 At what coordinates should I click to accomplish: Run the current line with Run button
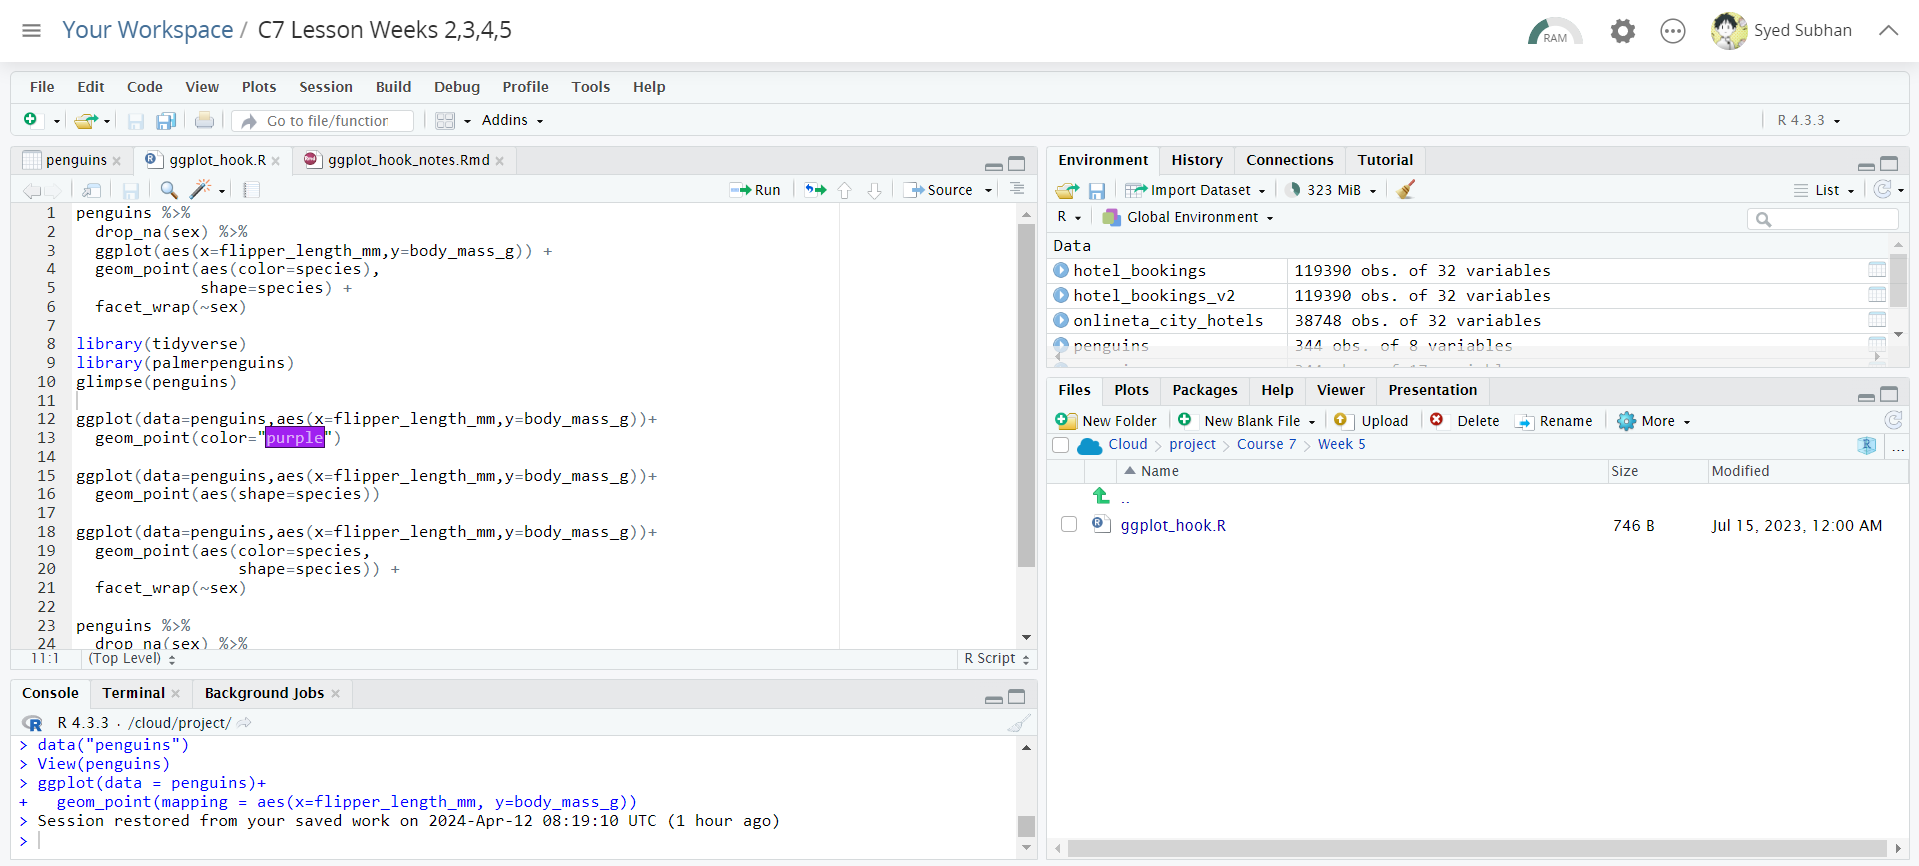[755, 190]
